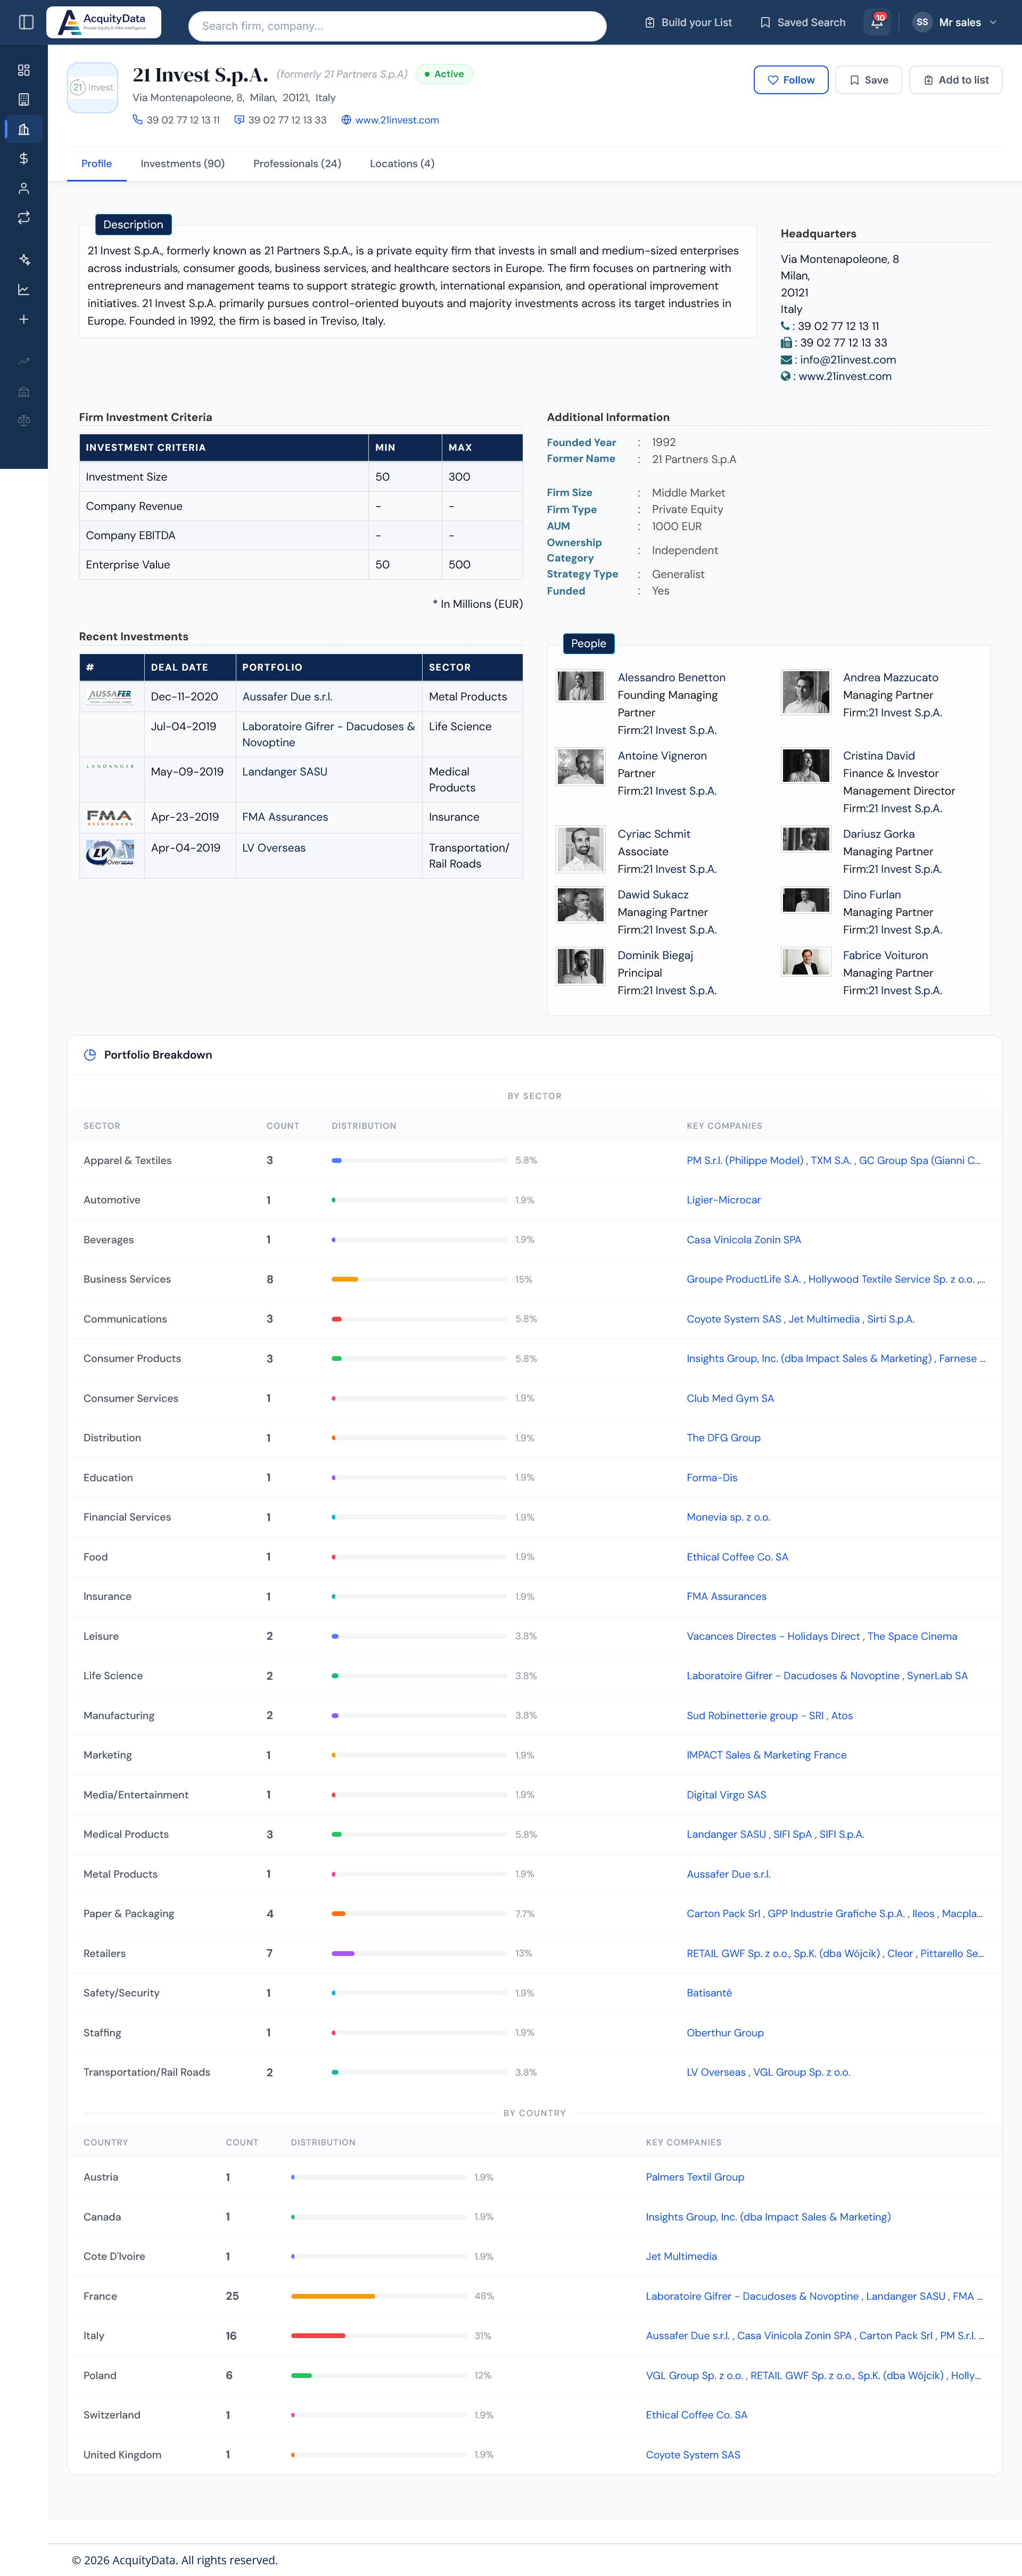Open the sparkles AI icon in sidebar
The height and width of the screenshot is (2576, 1022).
click(x=24, y=260)
